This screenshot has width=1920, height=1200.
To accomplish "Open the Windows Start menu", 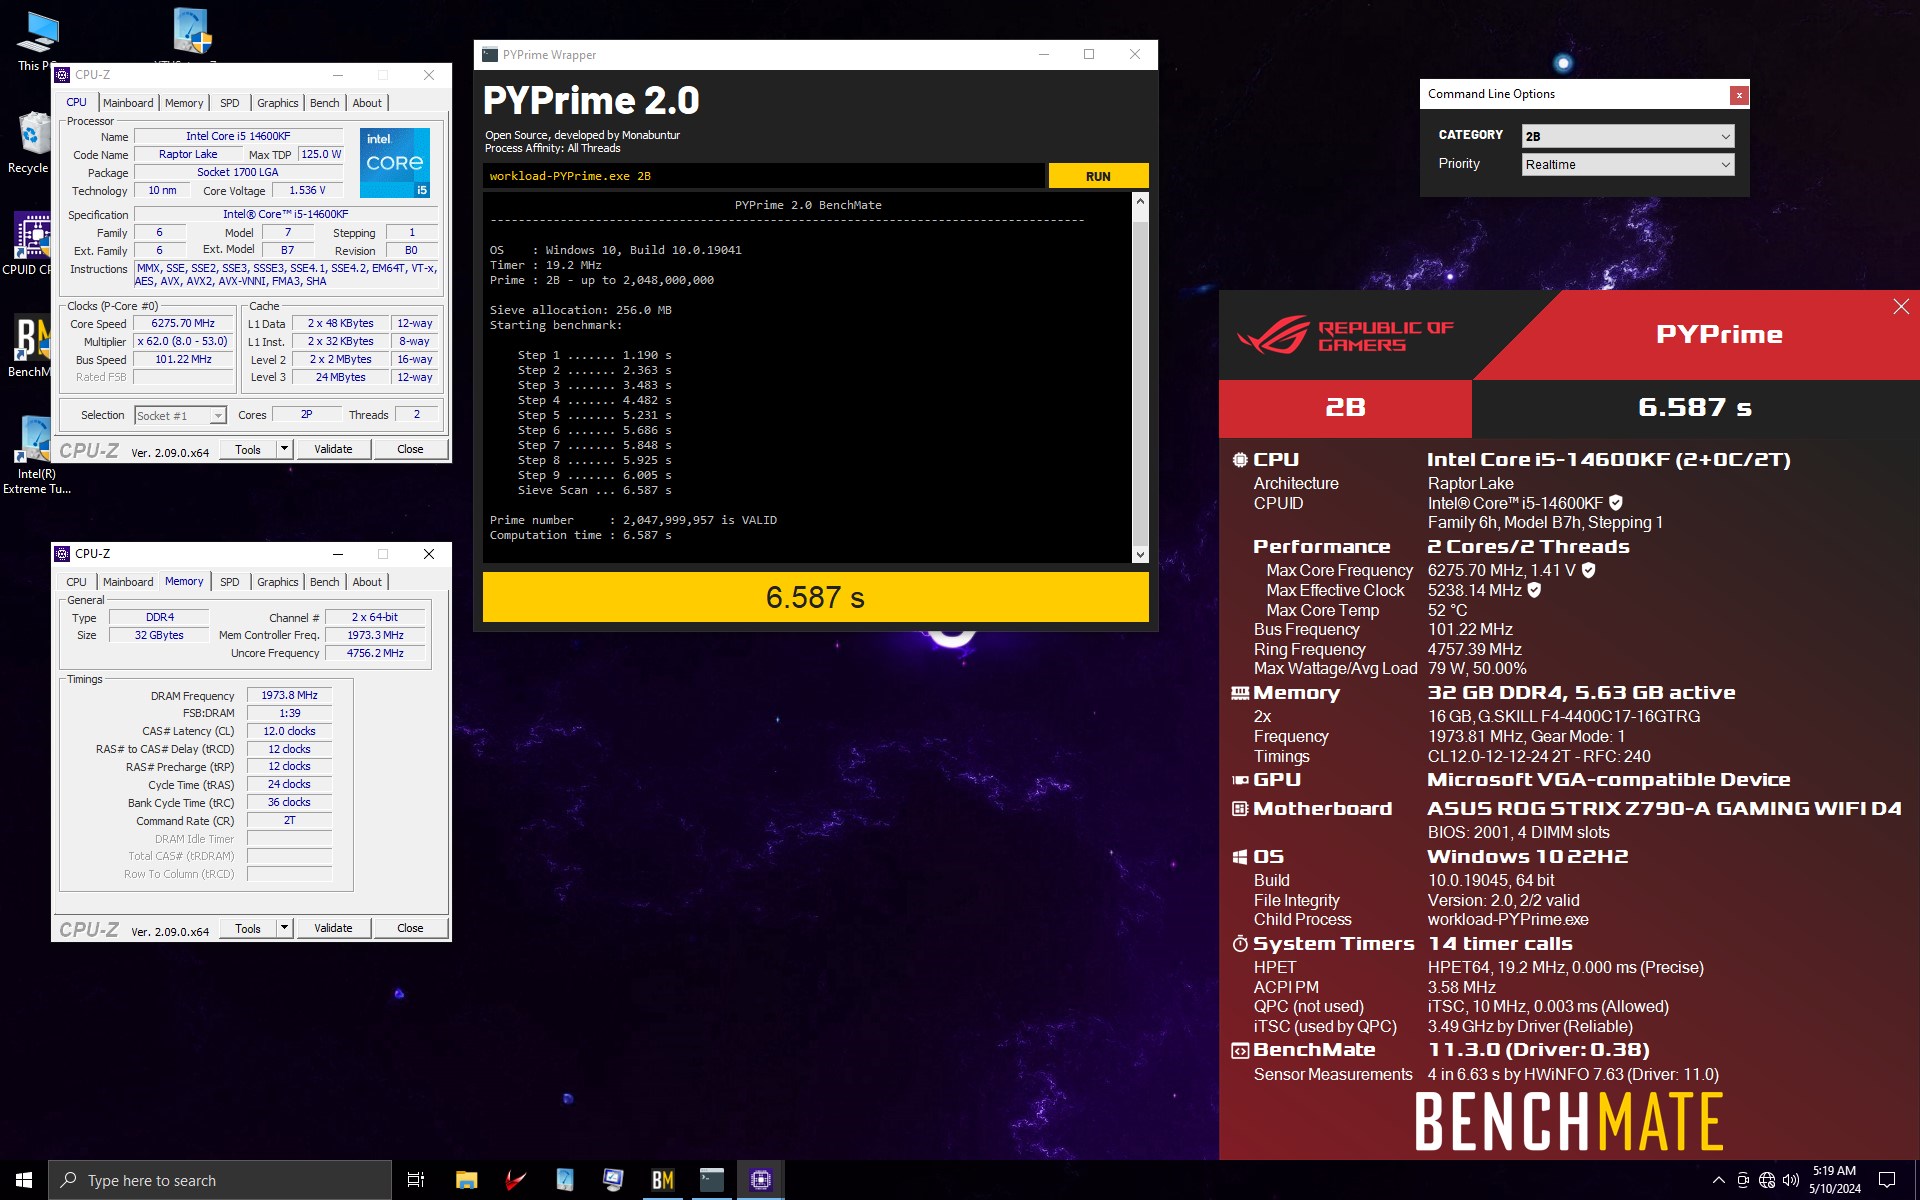I will click(24, 1180).
